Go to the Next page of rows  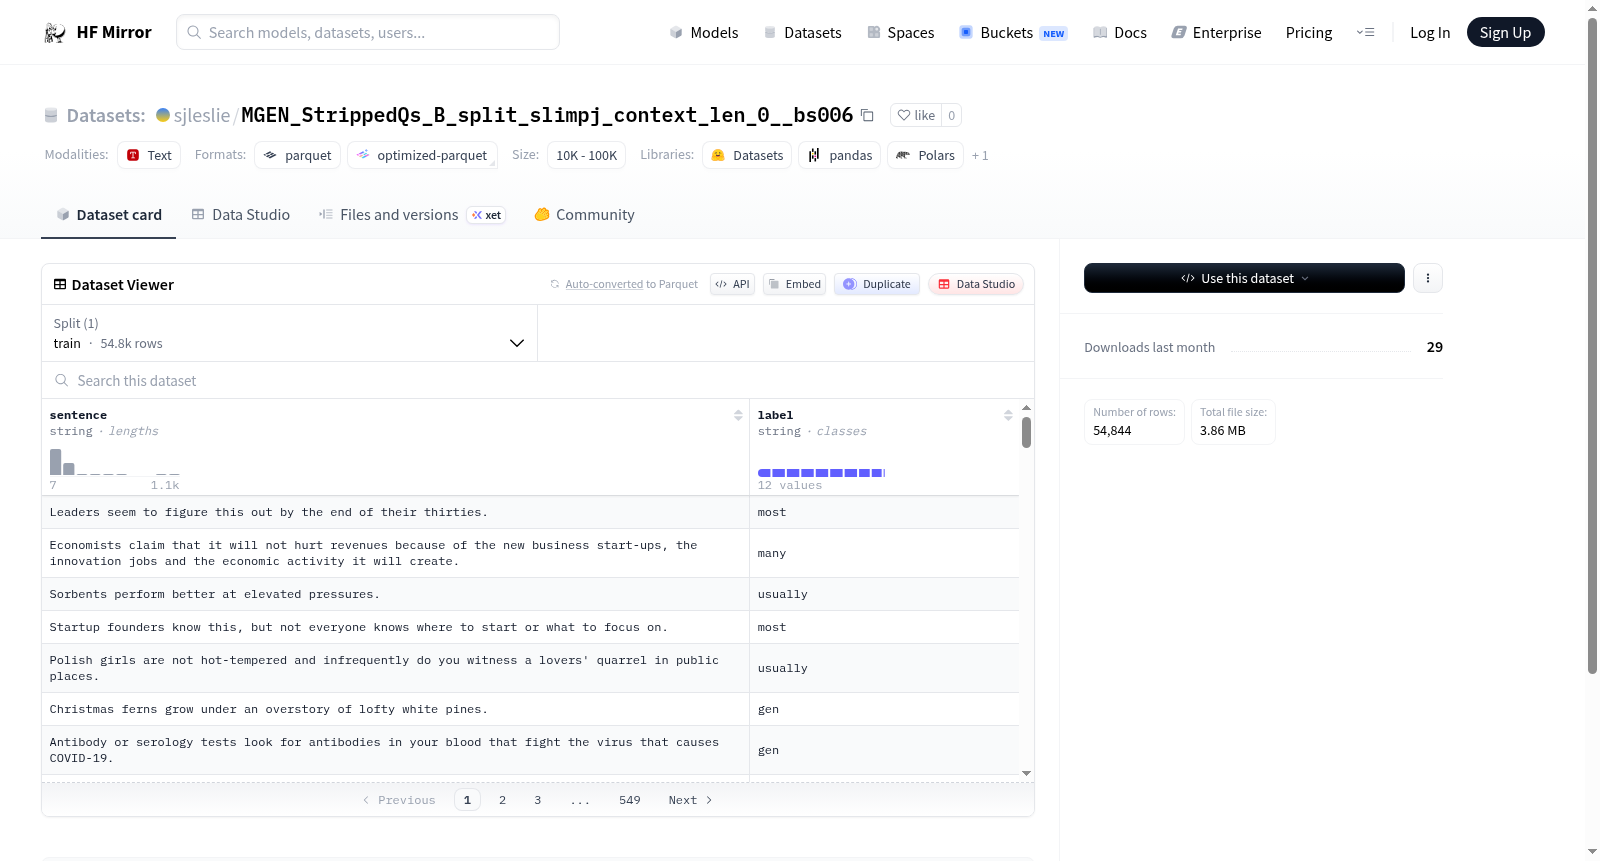pyautogui.click(x=690, y=800)
